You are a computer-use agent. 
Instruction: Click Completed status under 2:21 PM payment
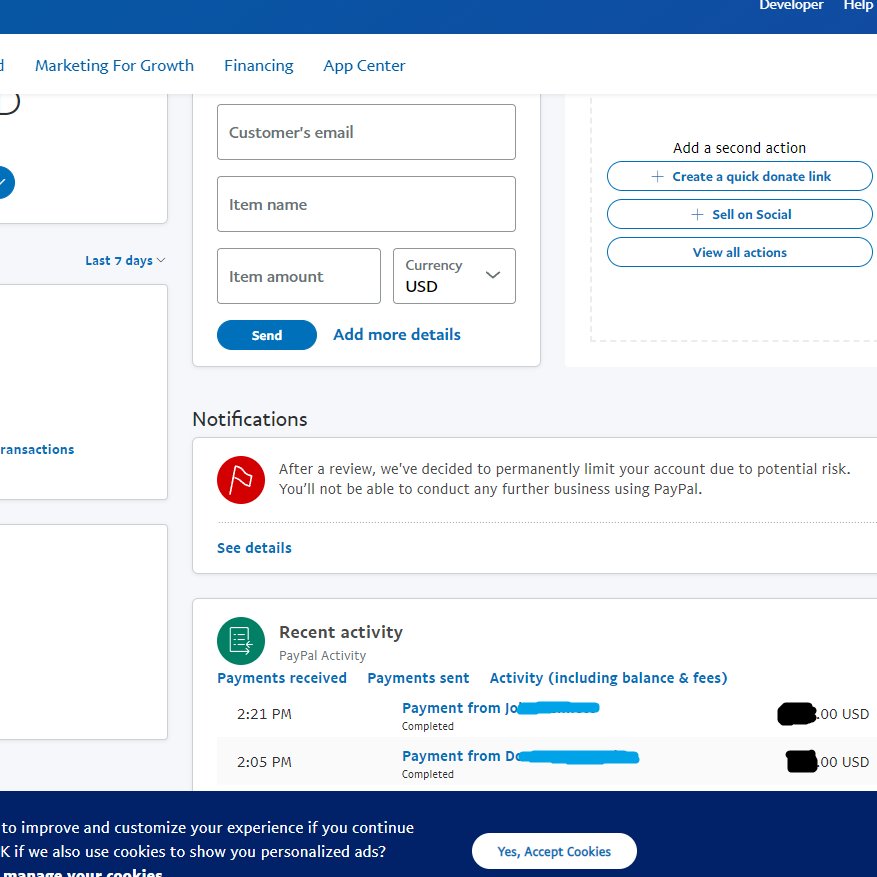tap(427, 726)
